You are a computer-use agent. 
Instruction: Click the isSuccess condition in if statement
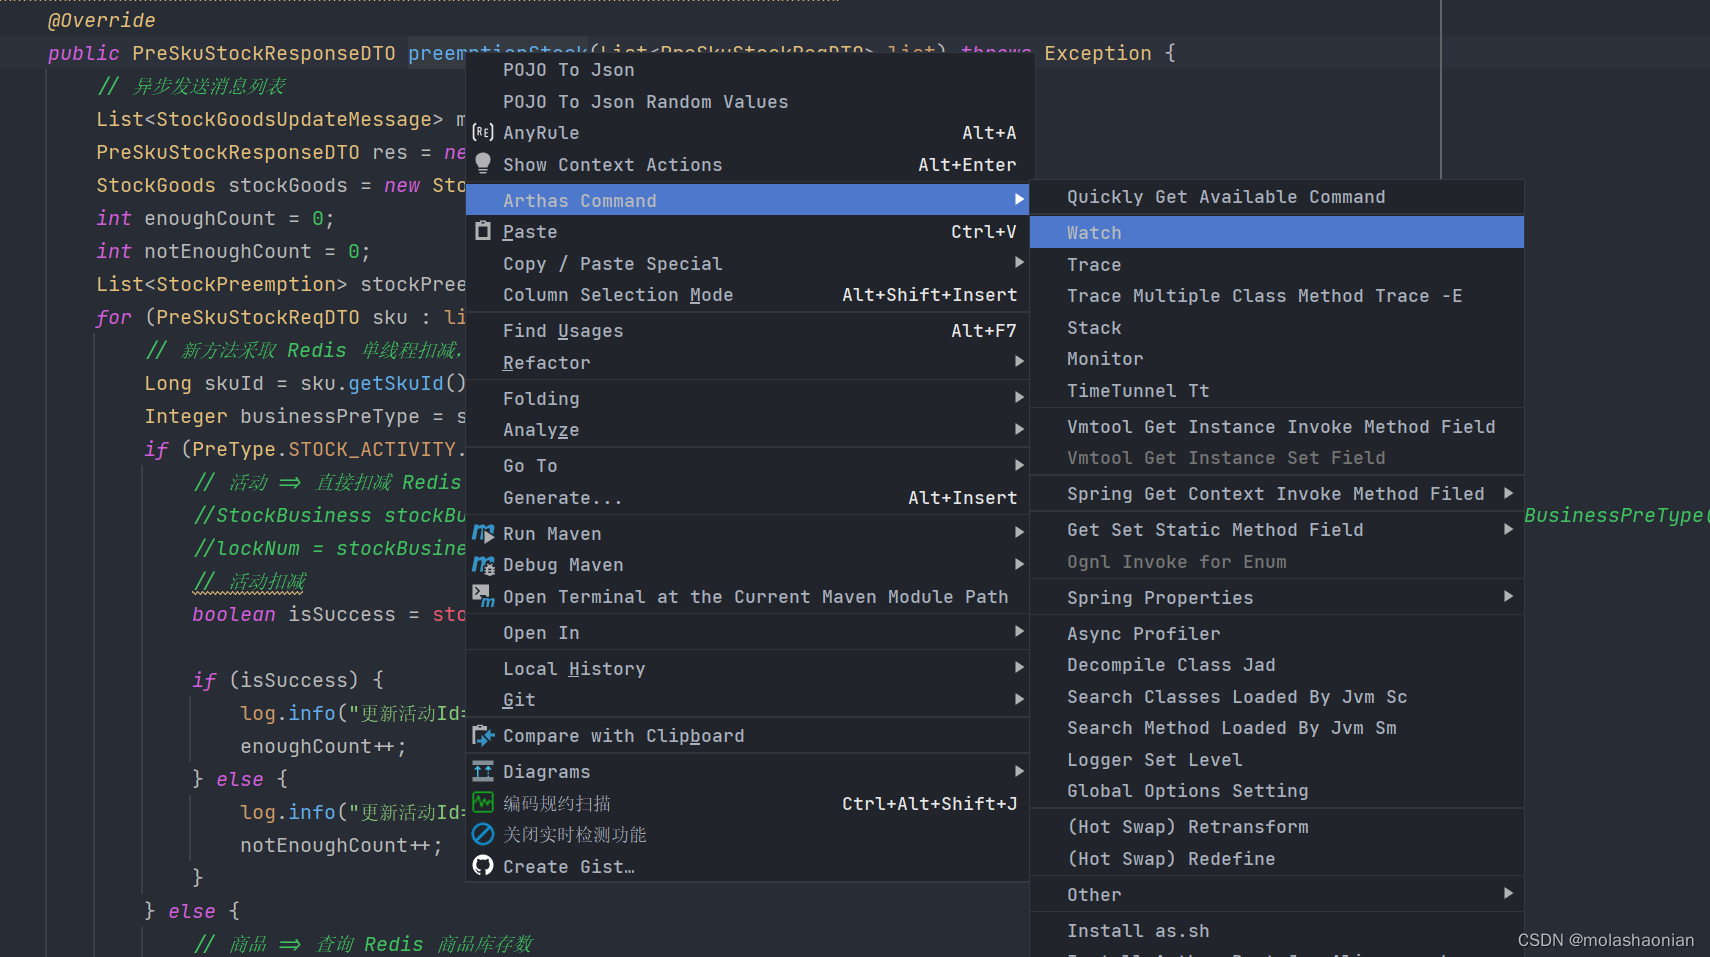coord(294,680)
